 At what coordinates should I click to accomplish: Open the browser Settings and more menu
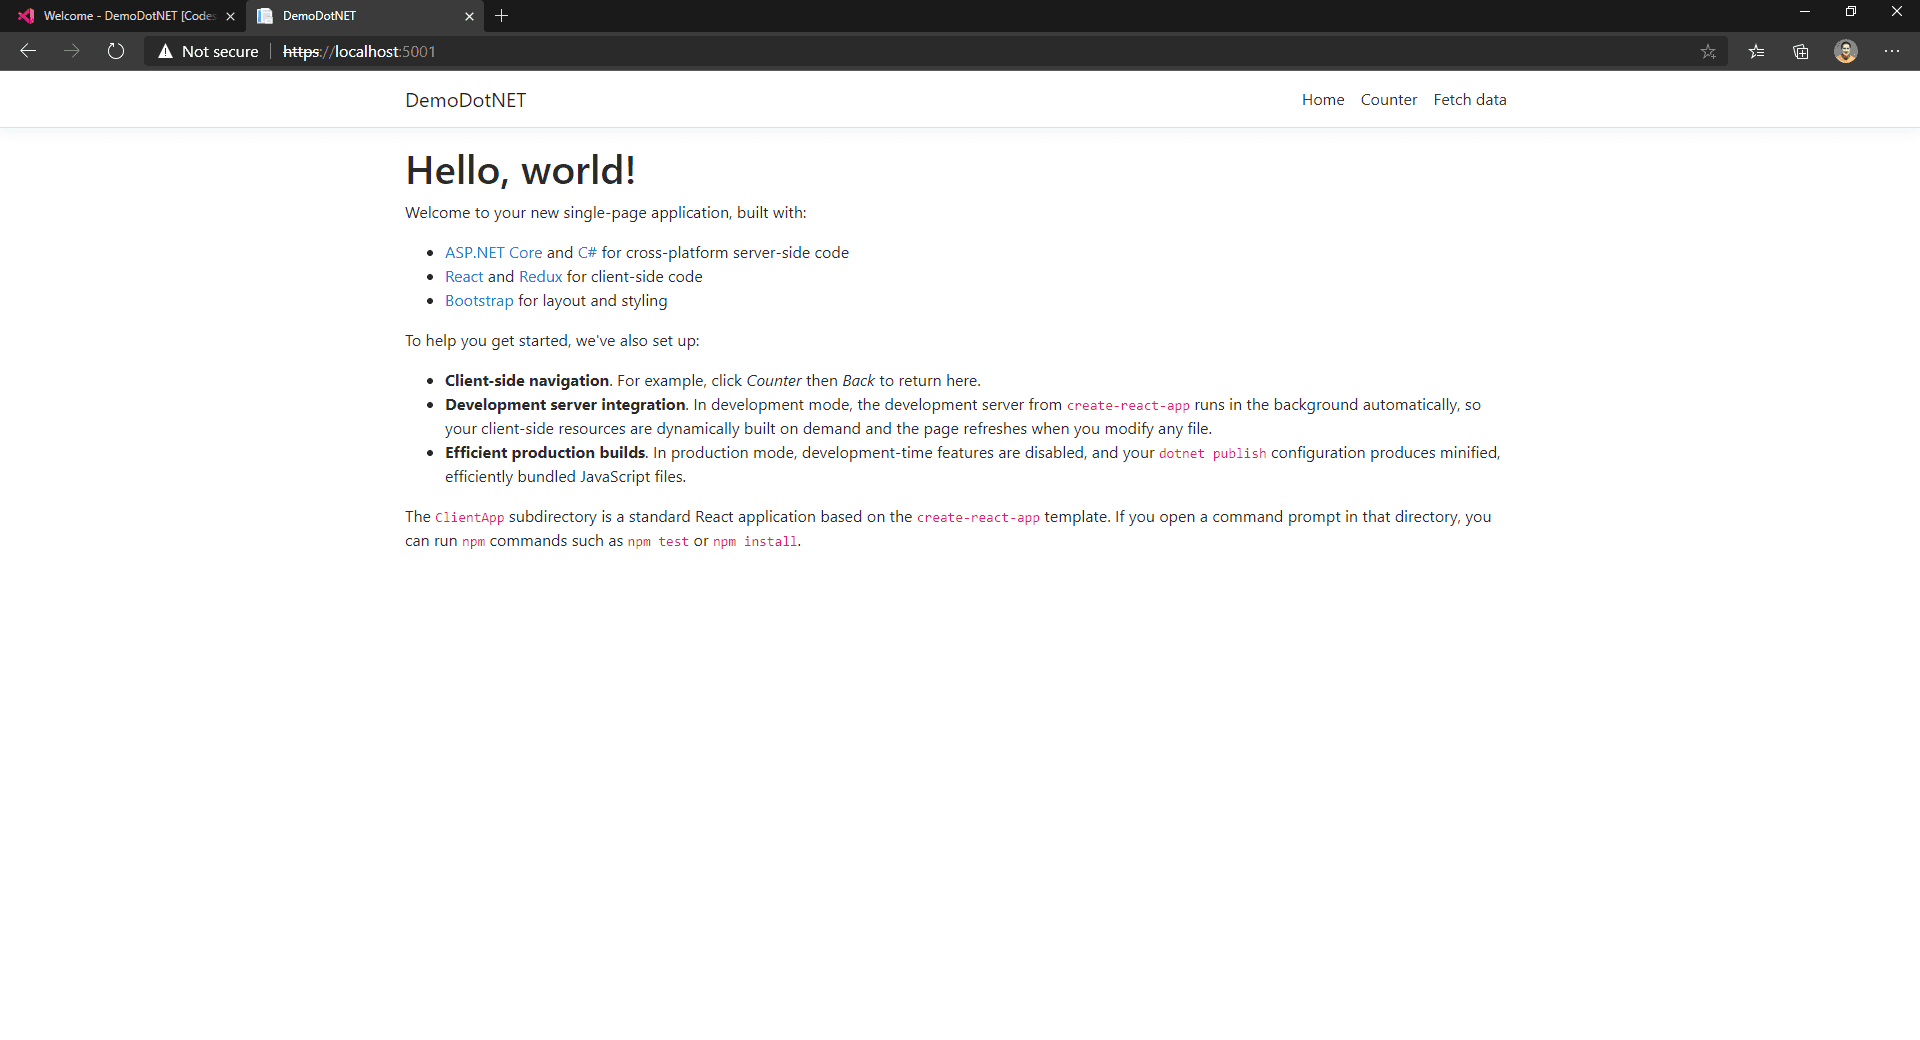tap(1892, 51)
